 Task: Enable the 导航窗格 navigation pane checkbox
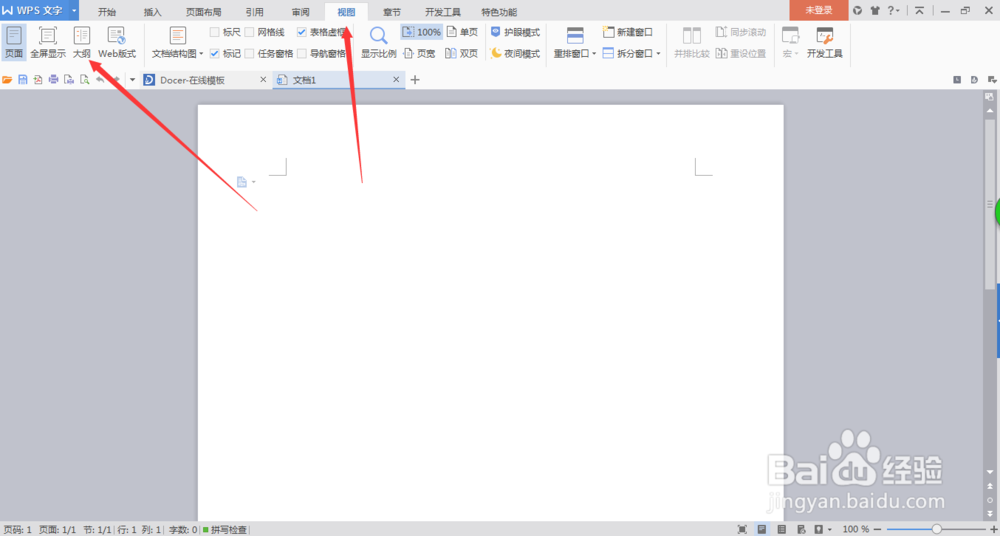coord(302,54)
